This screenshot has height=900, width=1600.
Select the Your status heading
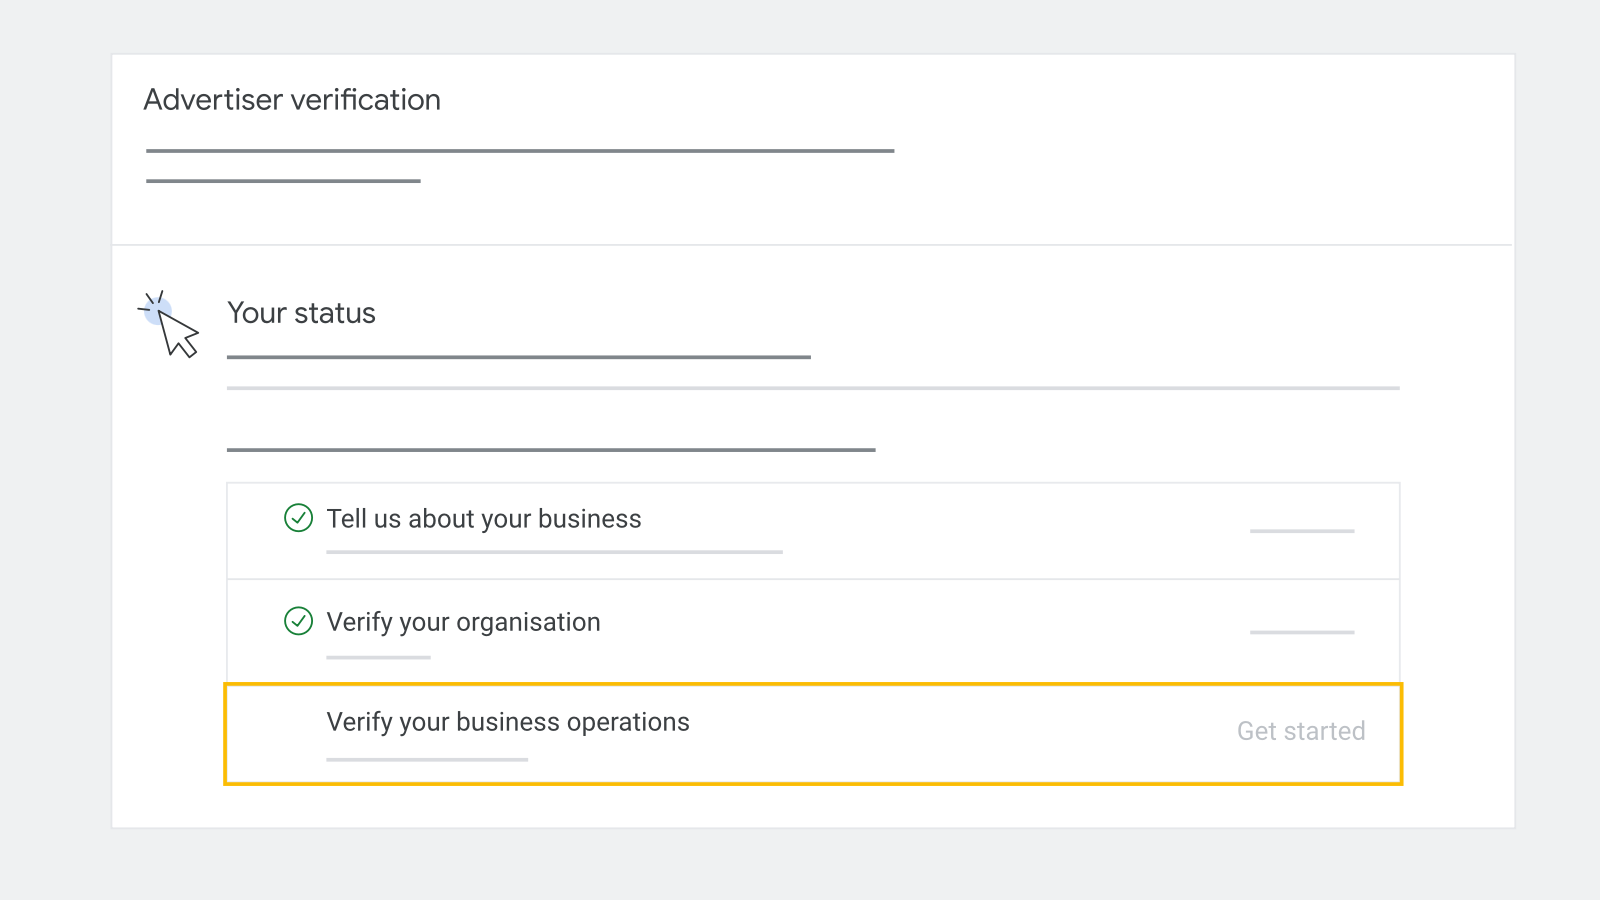pos(301,313)
